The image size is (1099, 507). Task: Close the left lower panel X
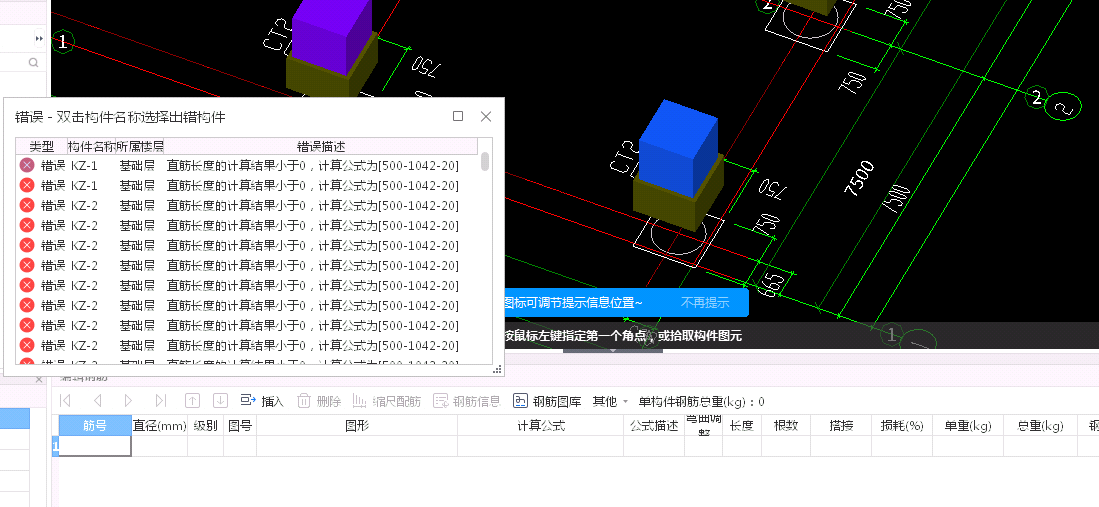point(39,379)
